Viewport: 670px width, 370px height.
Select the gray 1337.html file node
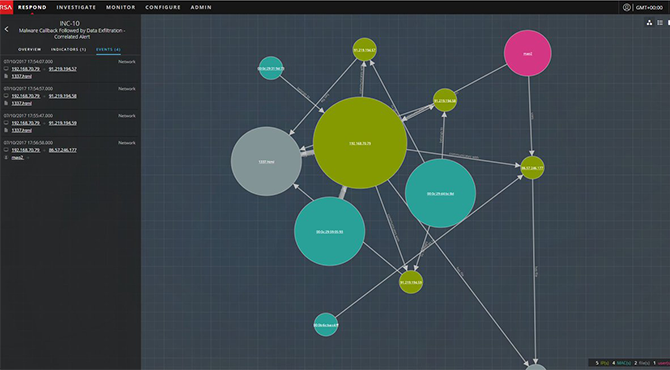pos(266,162)
